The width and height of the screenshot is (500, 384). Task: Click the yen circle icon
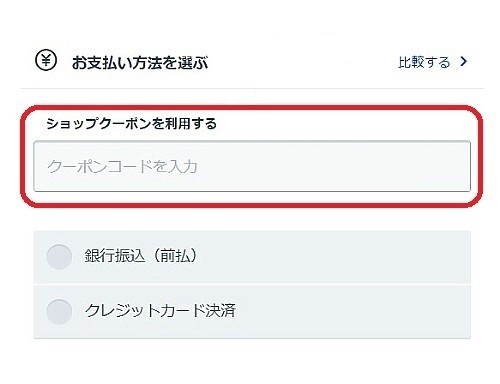[x=46, y=60]
